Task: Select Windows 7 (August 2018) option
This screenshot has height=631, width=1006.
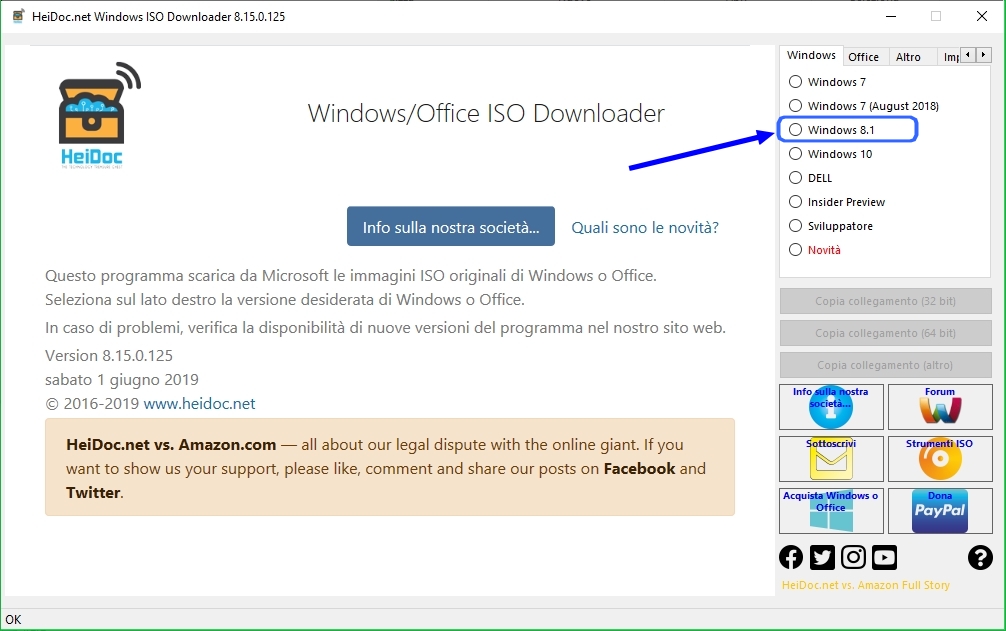Action: 796,106
